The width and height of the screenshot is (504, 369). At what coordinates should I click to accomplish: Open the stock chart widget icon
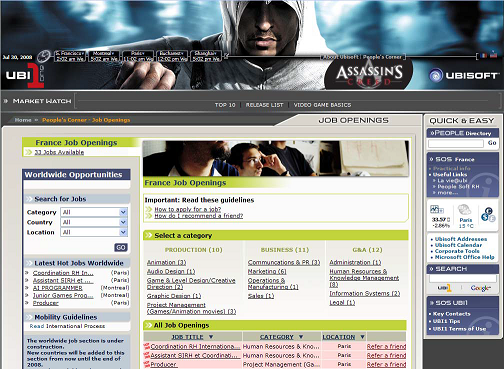(x=436, y=210)
